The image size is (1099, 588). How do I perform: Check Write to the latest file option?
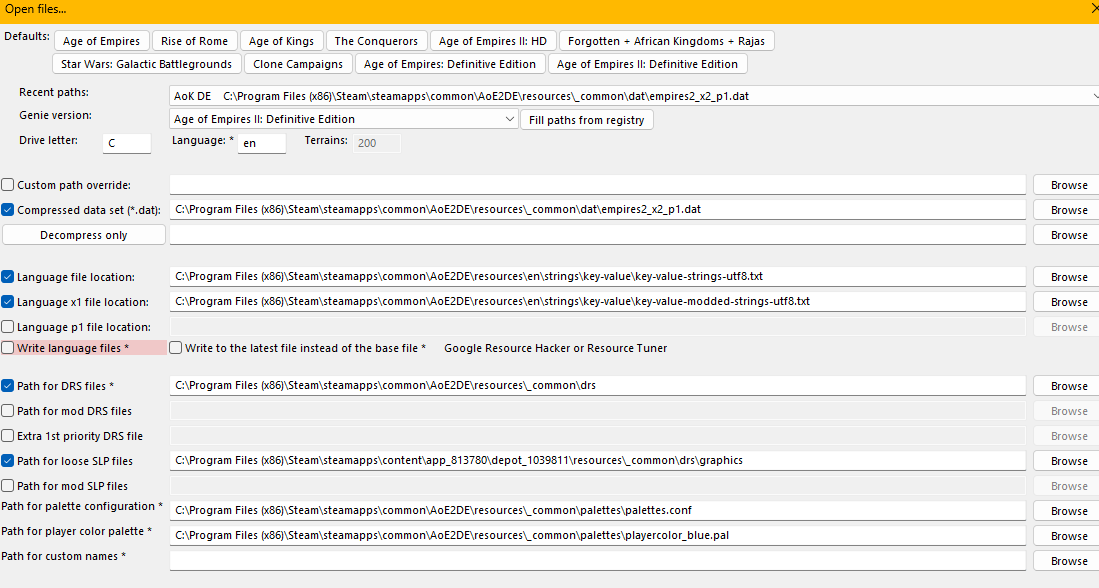[176, 348]
